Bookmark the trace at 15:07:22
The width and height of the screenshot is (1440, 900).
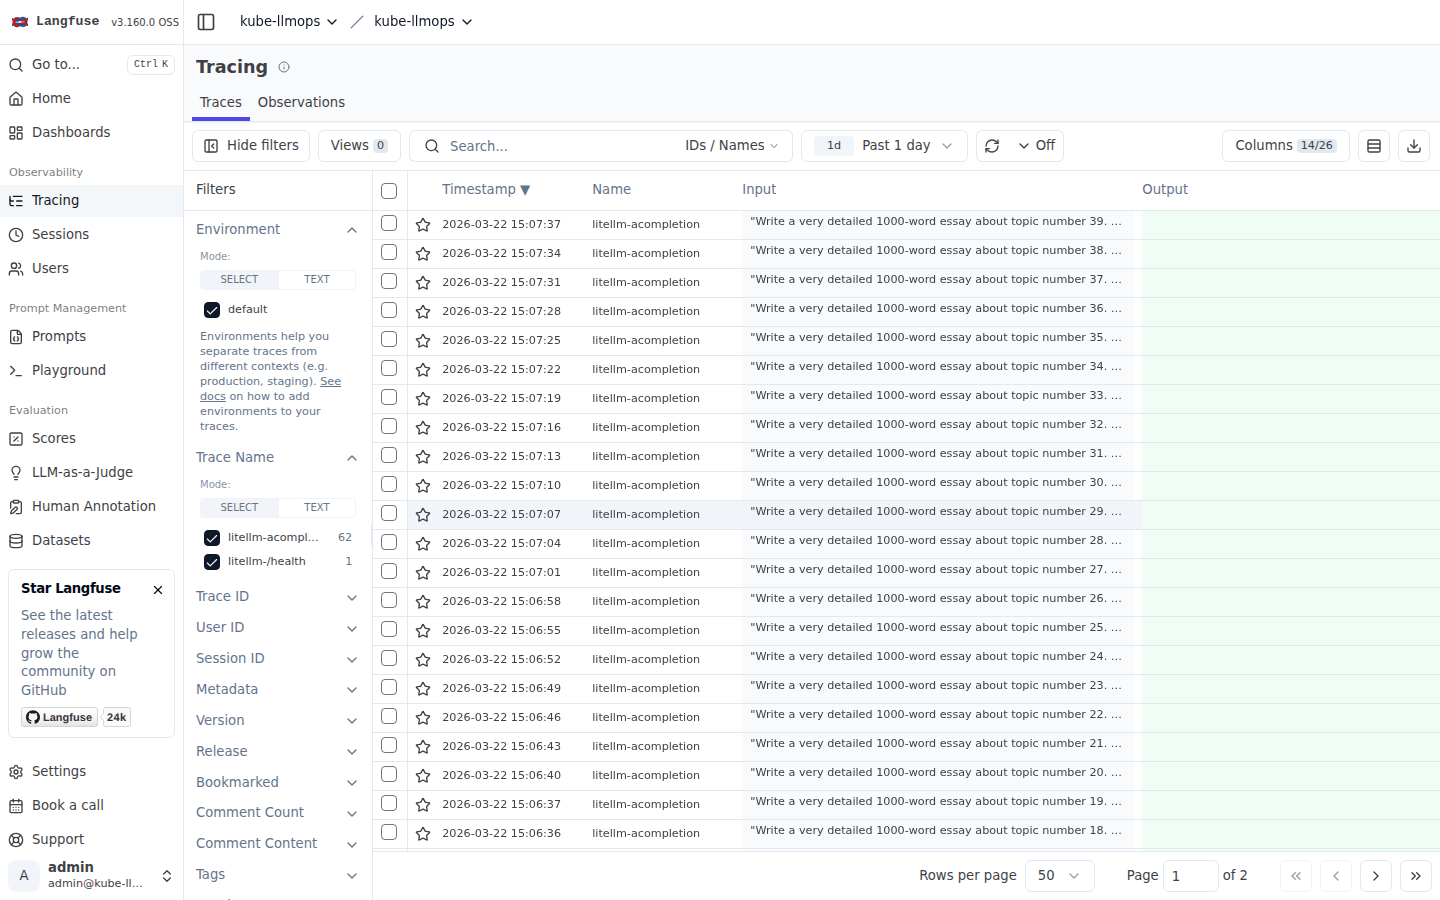point(423,370)
